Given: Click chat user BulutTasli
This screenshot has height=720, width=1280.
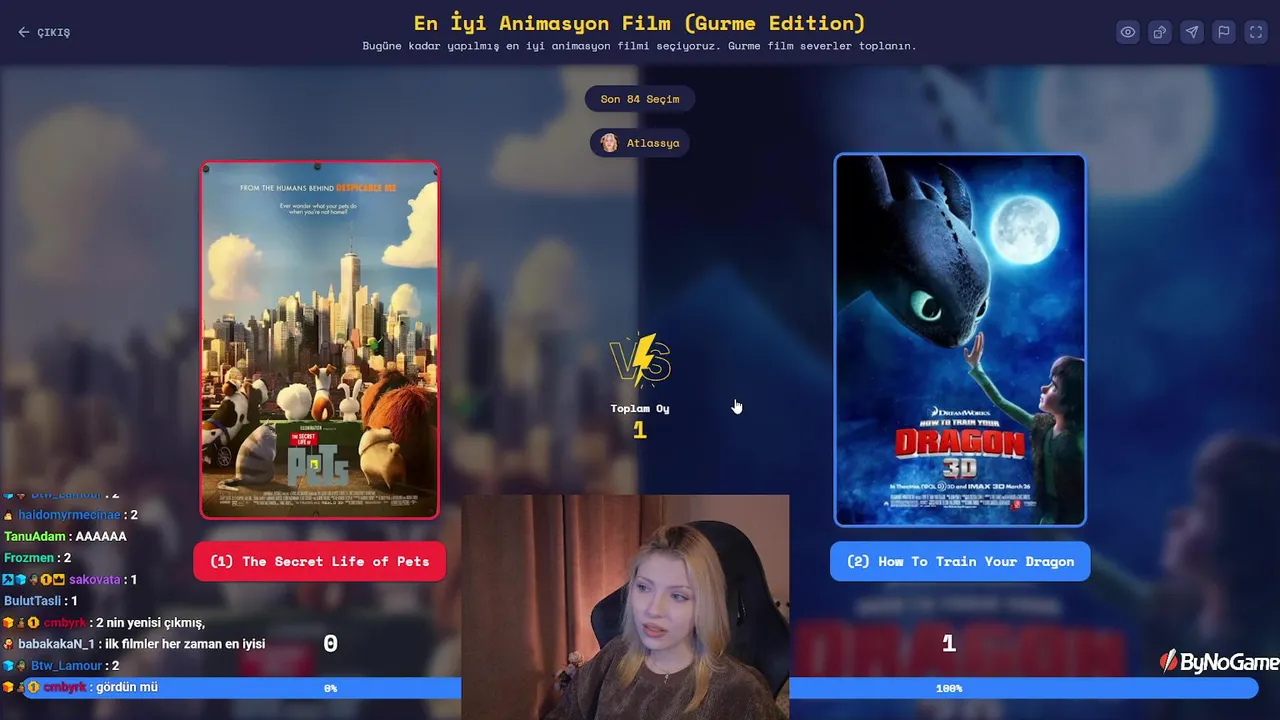Looking at the screenshot, I should [33, 601].
